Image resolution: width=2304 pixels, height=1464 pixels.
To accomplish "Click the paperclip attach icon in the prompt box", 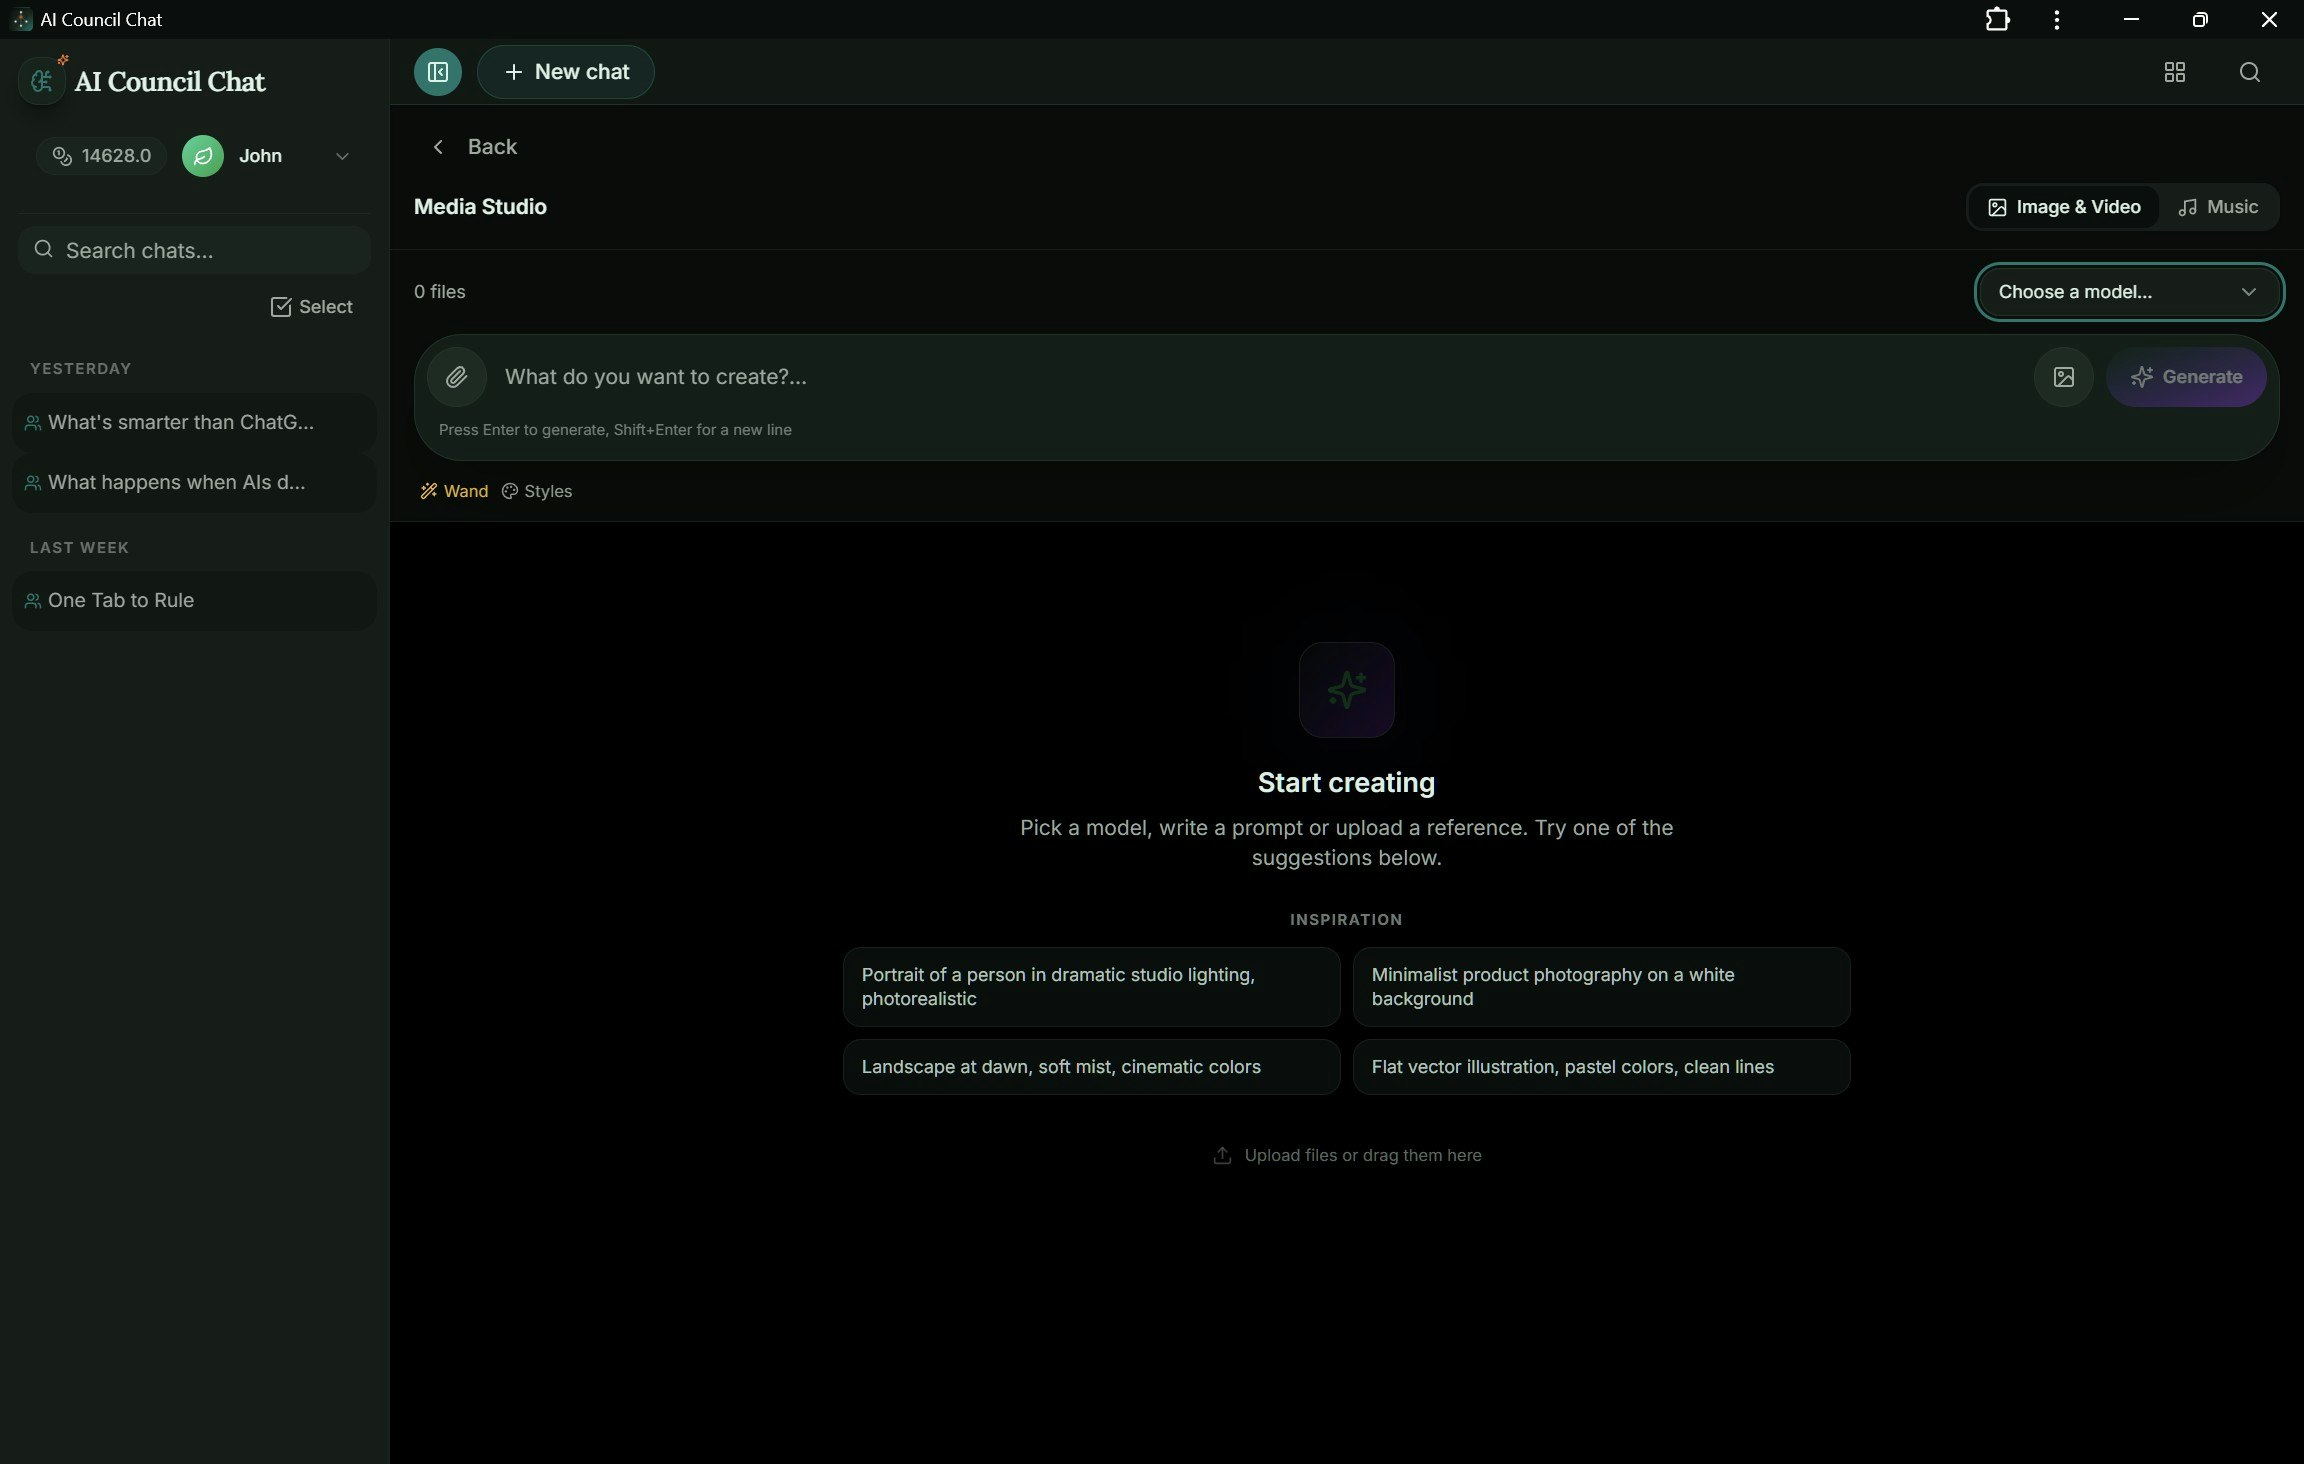I will [457, 377].
